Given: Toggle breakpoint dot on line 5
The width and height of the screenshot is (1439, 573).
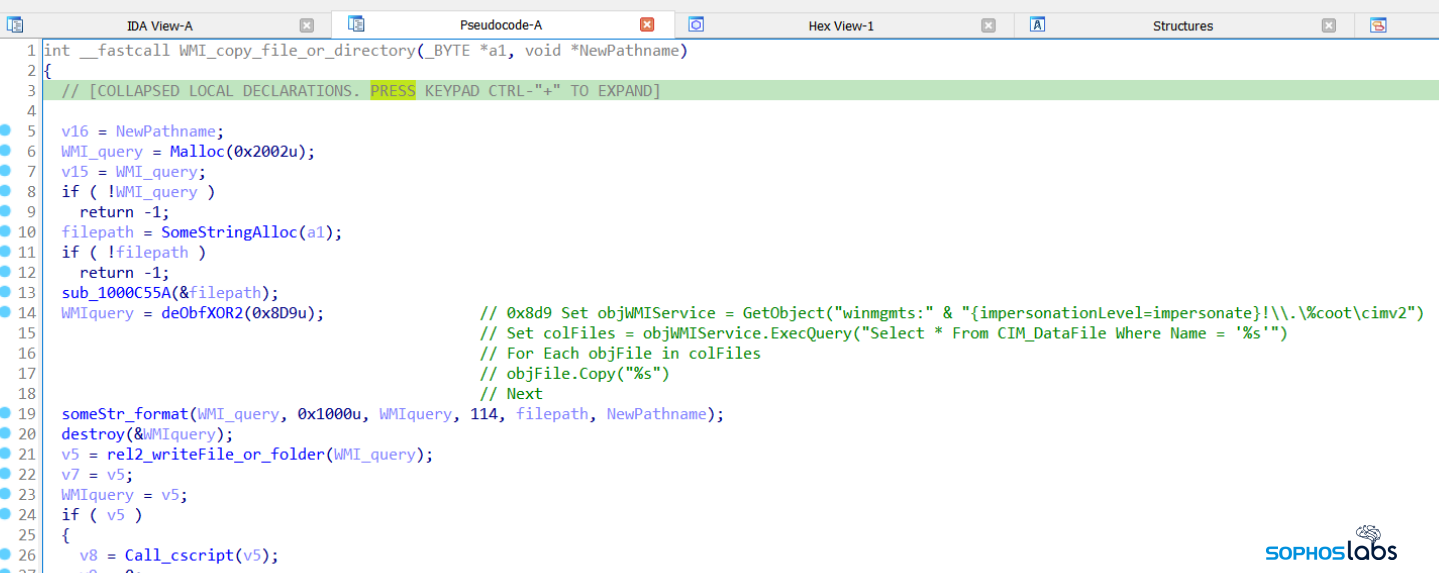Looking at the screenshot, I should (6, 131).
